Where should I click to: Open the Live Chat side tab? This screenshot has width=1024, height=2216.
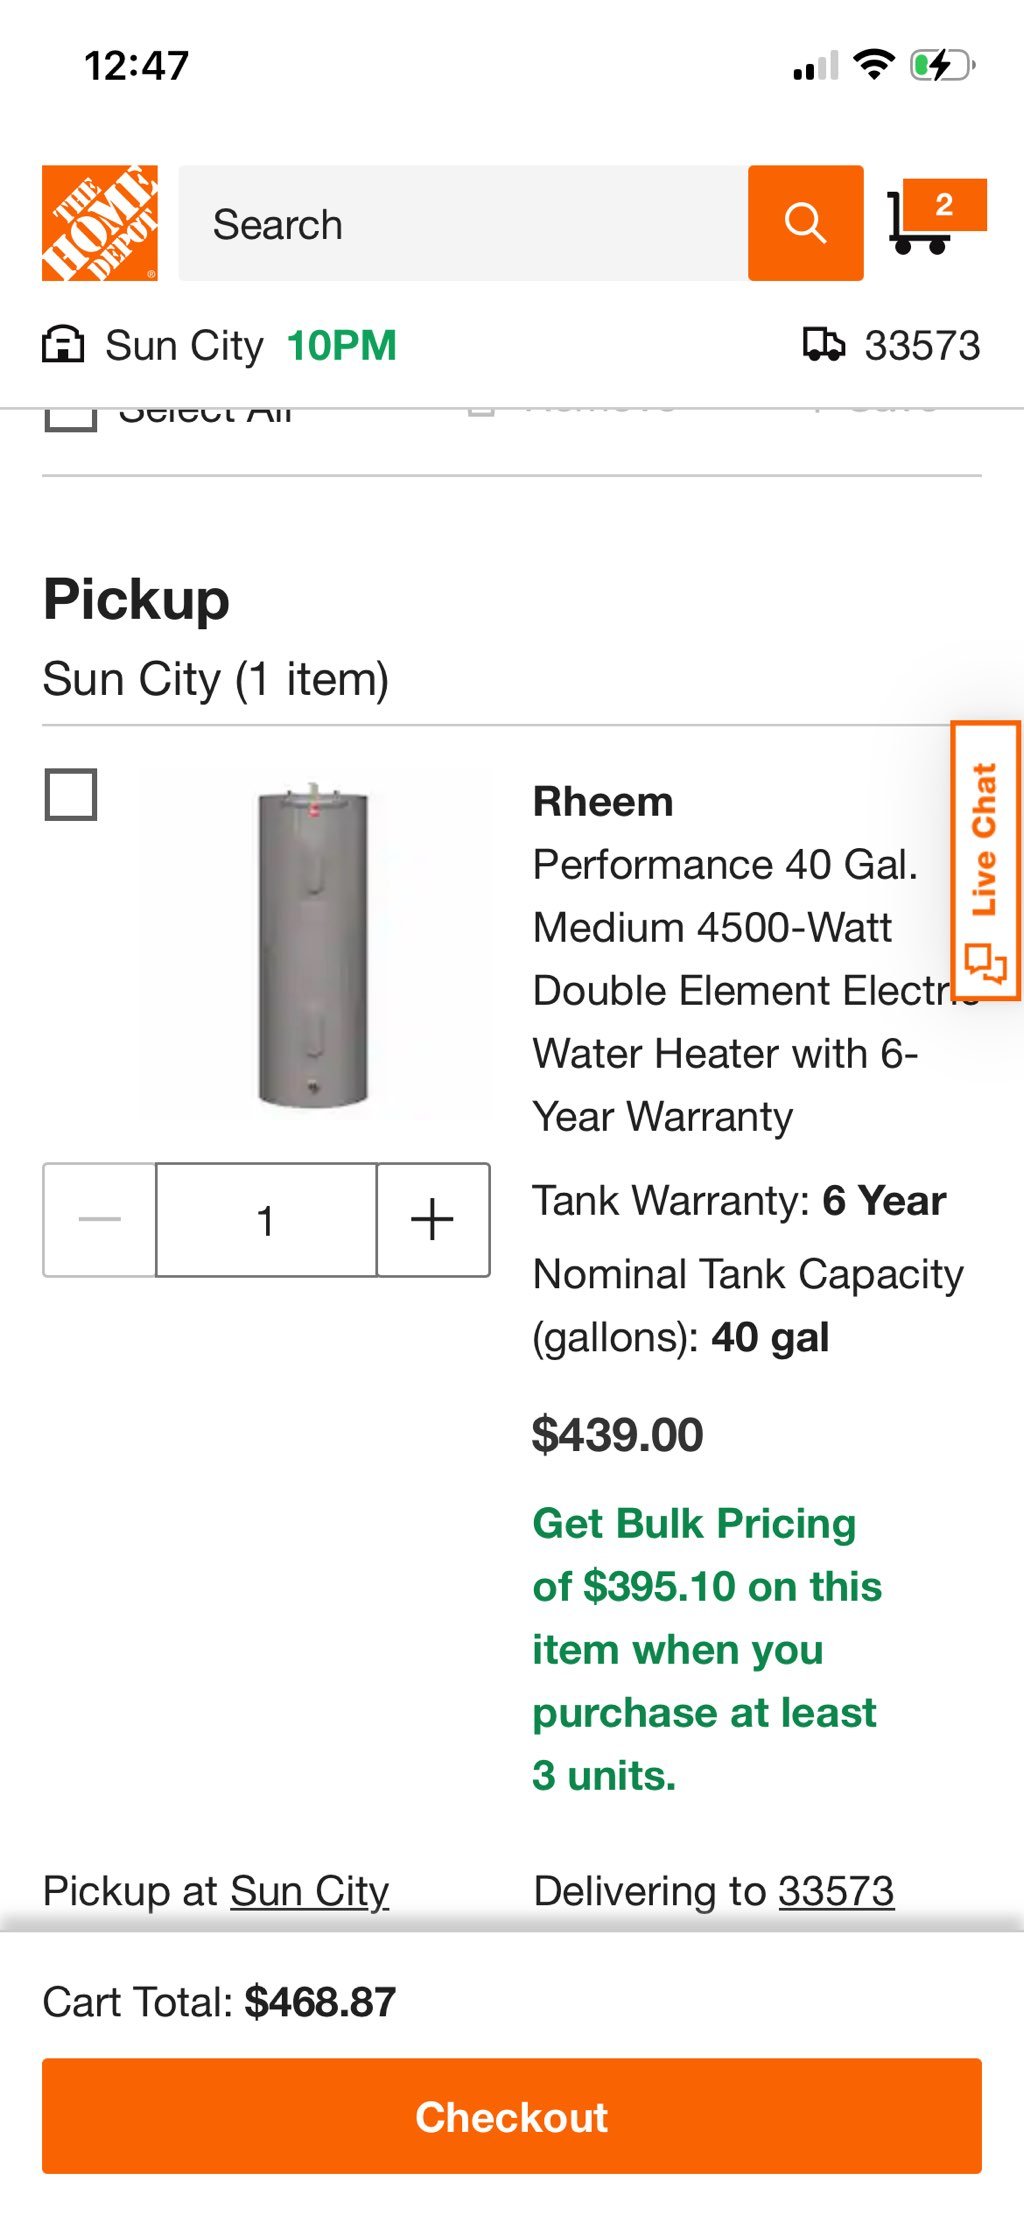[x=985, y=860]
